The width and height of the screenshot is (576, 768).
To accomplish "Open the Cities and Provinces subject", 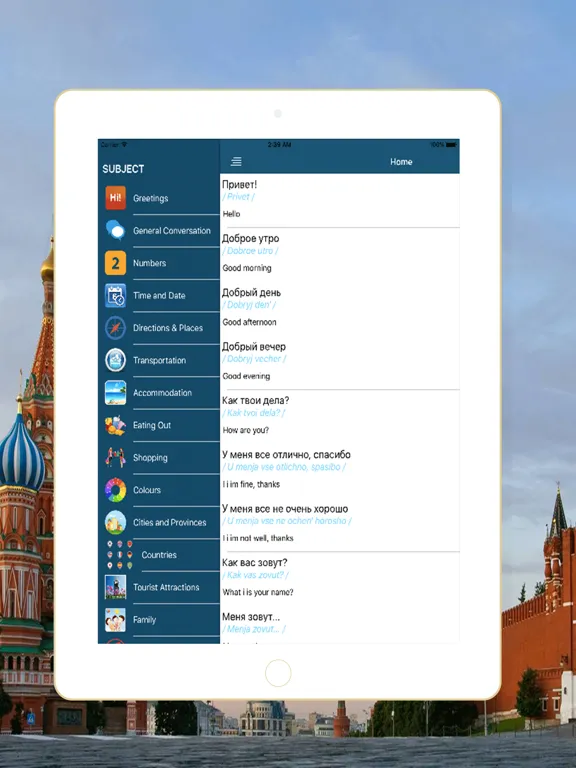I will click(159, 522).
